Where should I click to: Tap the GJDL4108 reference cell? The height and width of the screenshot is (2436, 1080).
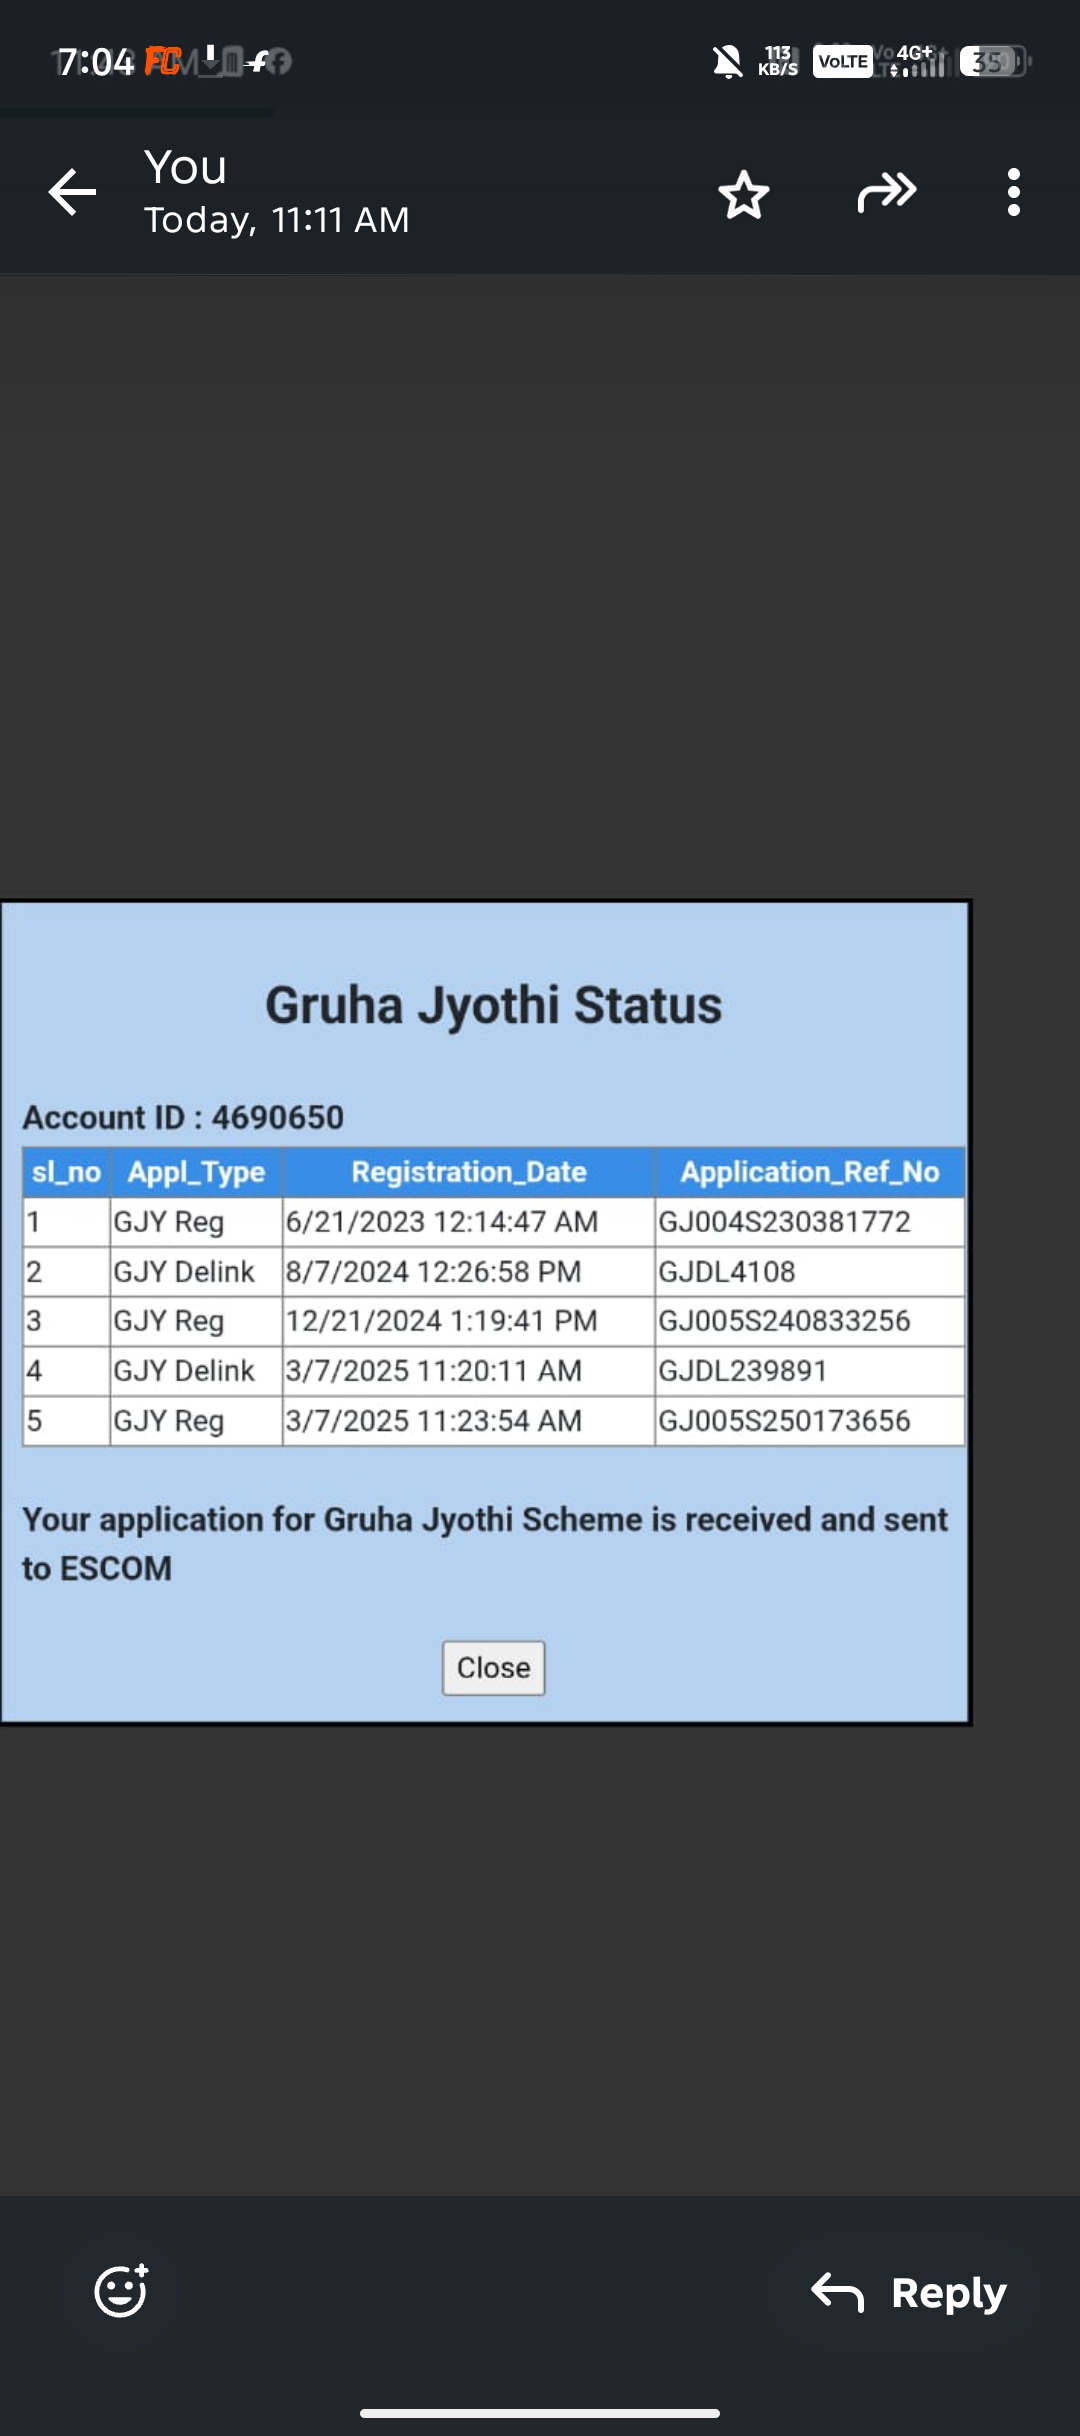point(727,1272)
